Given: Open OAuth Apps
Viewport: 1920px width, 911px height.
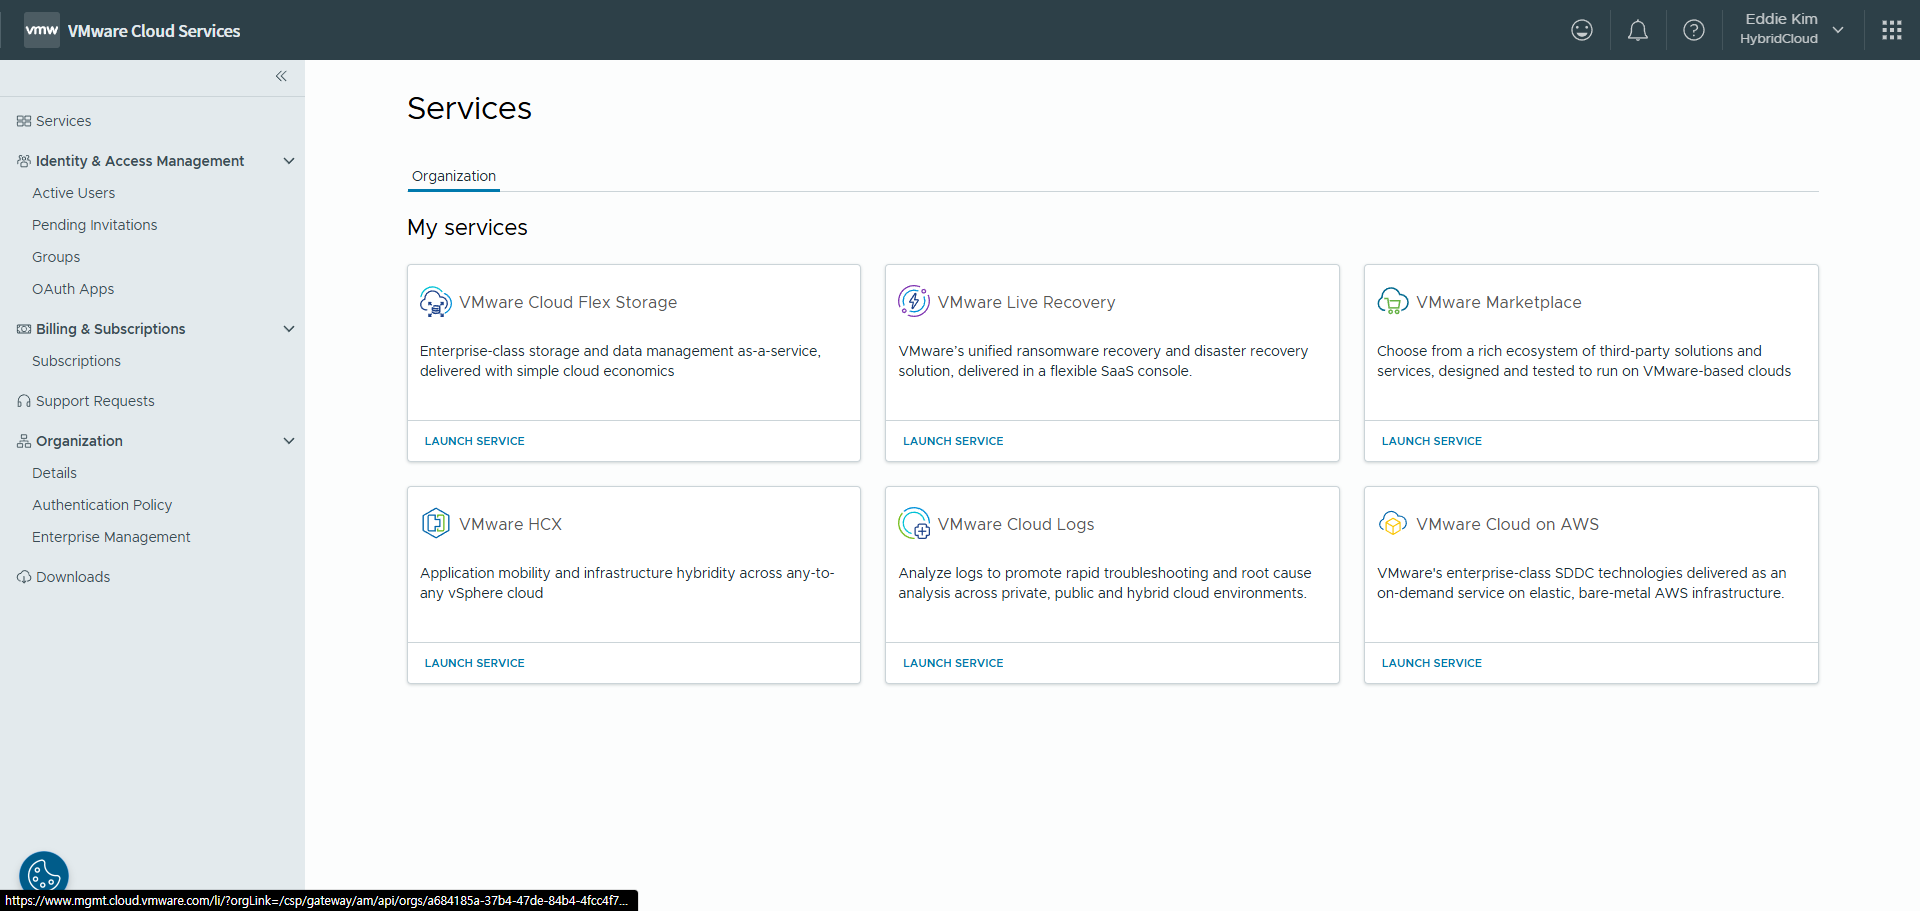Looking at the screenshot, I should [x=73, y=289].
